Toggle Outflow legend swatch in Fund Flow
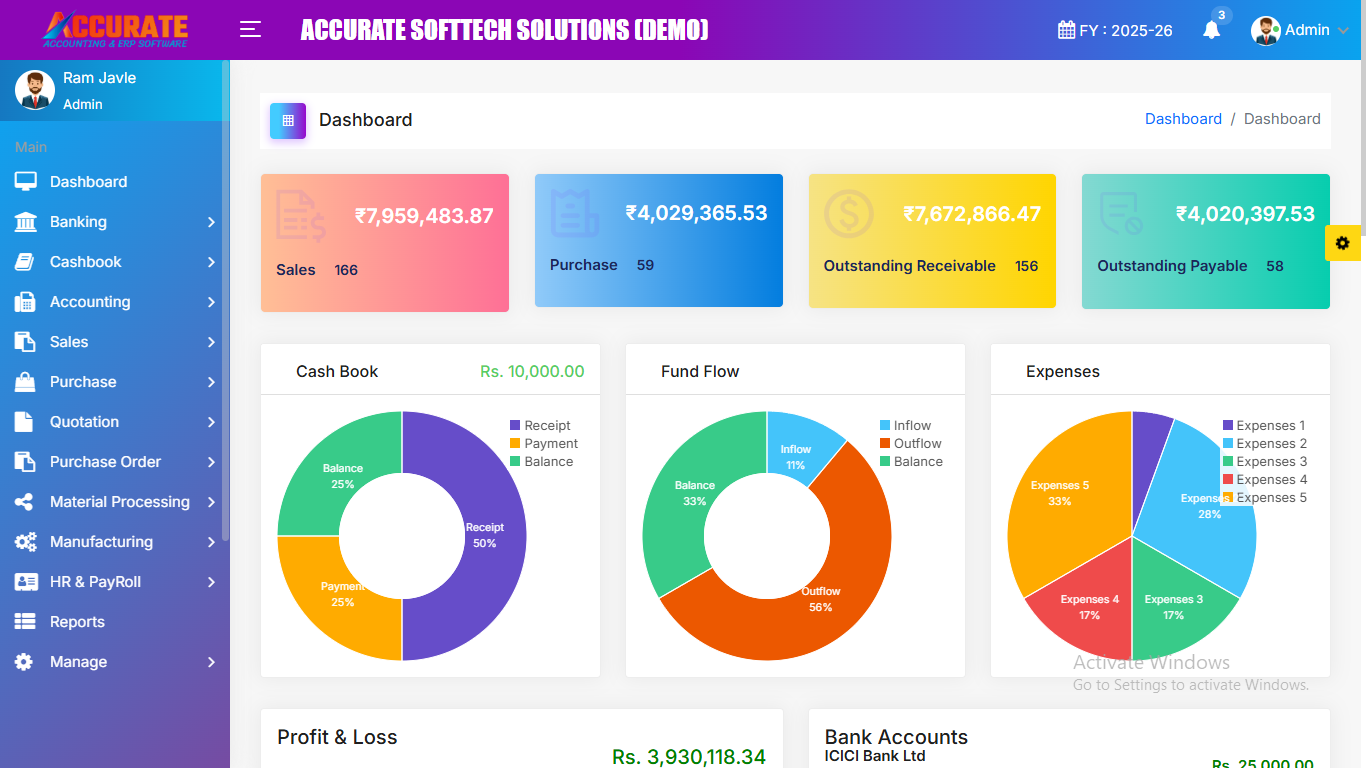 pyautogui.click(x=885, y=444)
